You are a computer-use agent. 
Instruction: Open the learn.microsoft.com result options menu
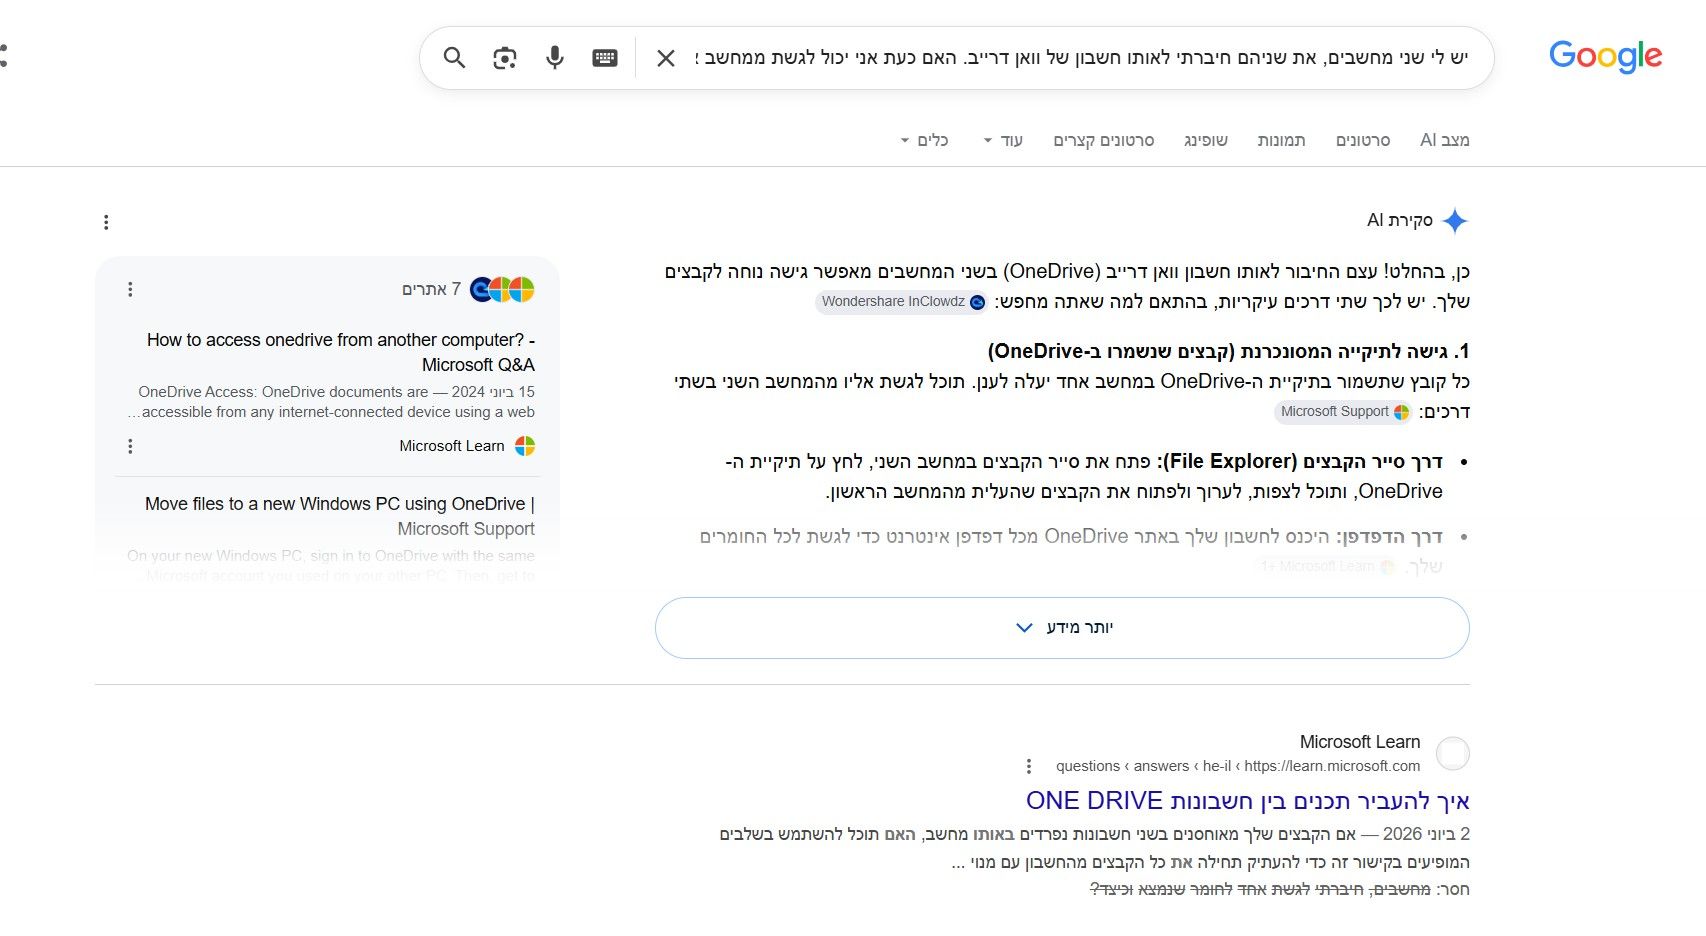[x=1029, y=766]
